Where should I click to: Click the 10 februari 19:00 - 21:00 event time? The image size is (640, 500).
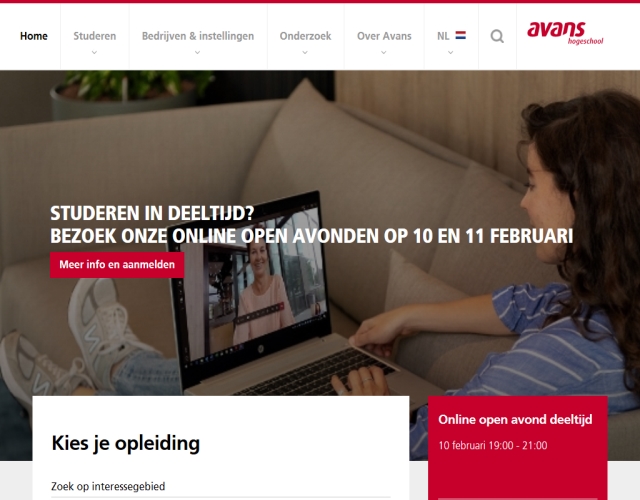point(493,445)
